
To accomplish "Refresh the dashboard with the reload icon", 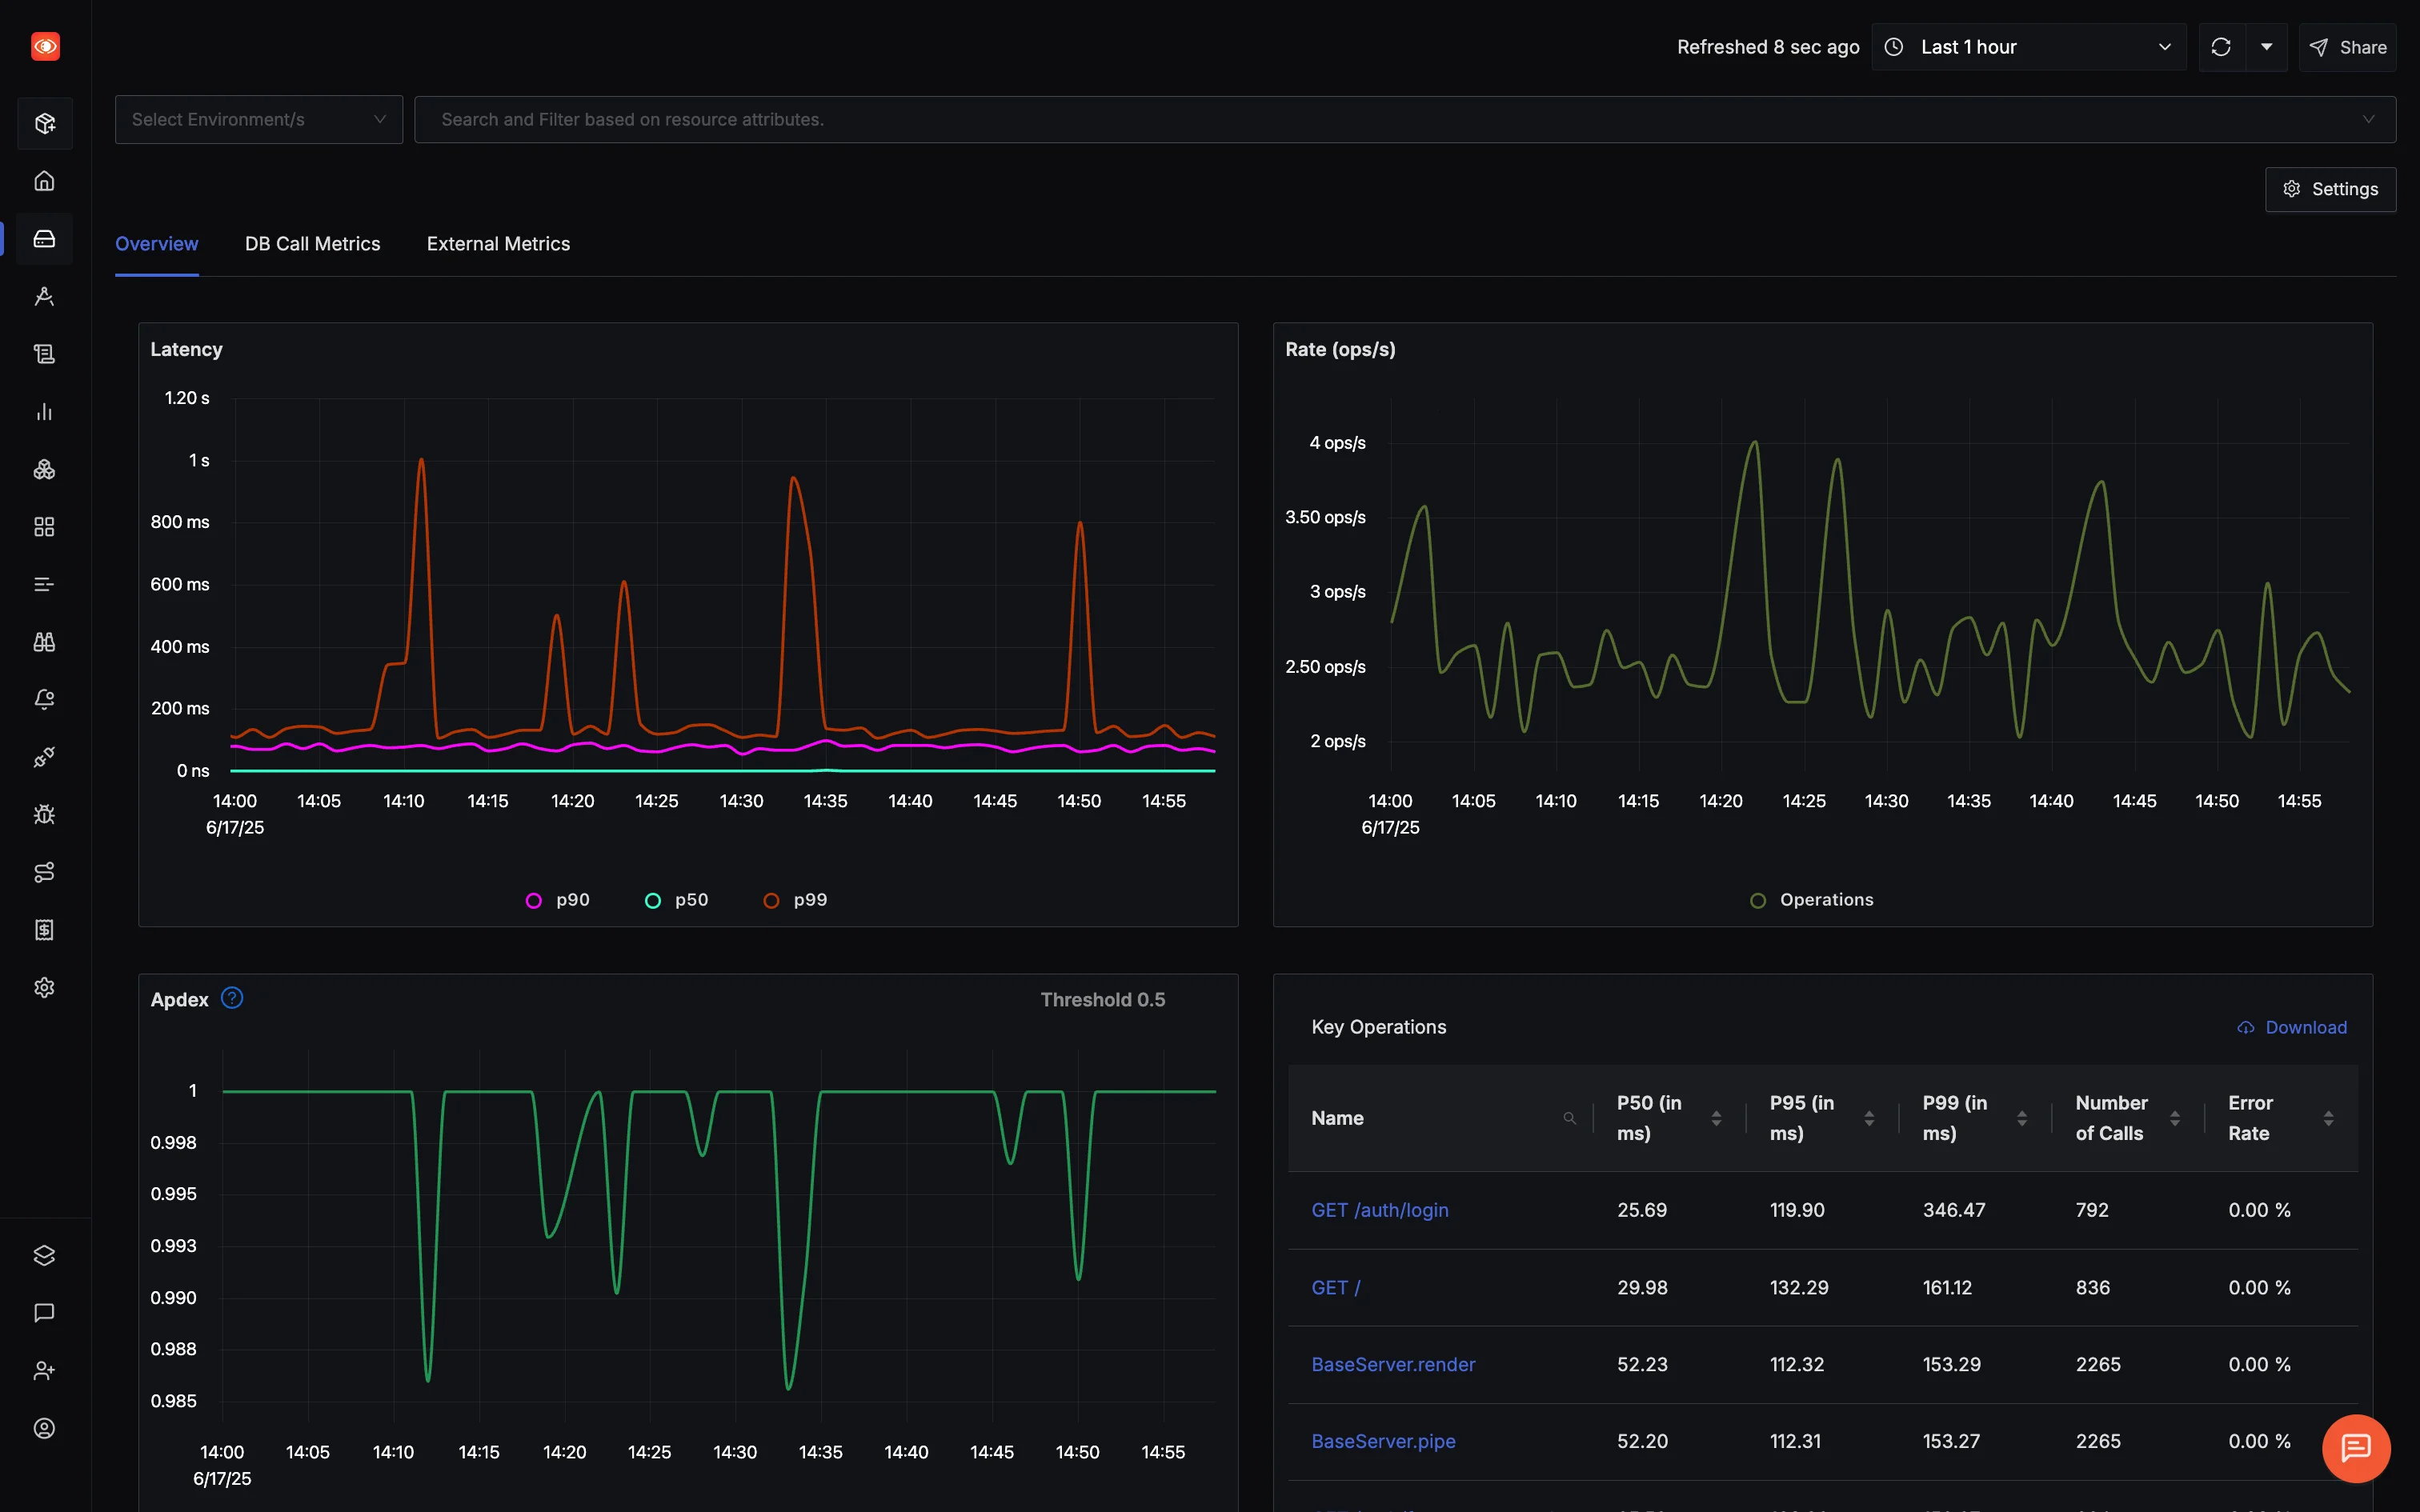I will (2221, 46).
